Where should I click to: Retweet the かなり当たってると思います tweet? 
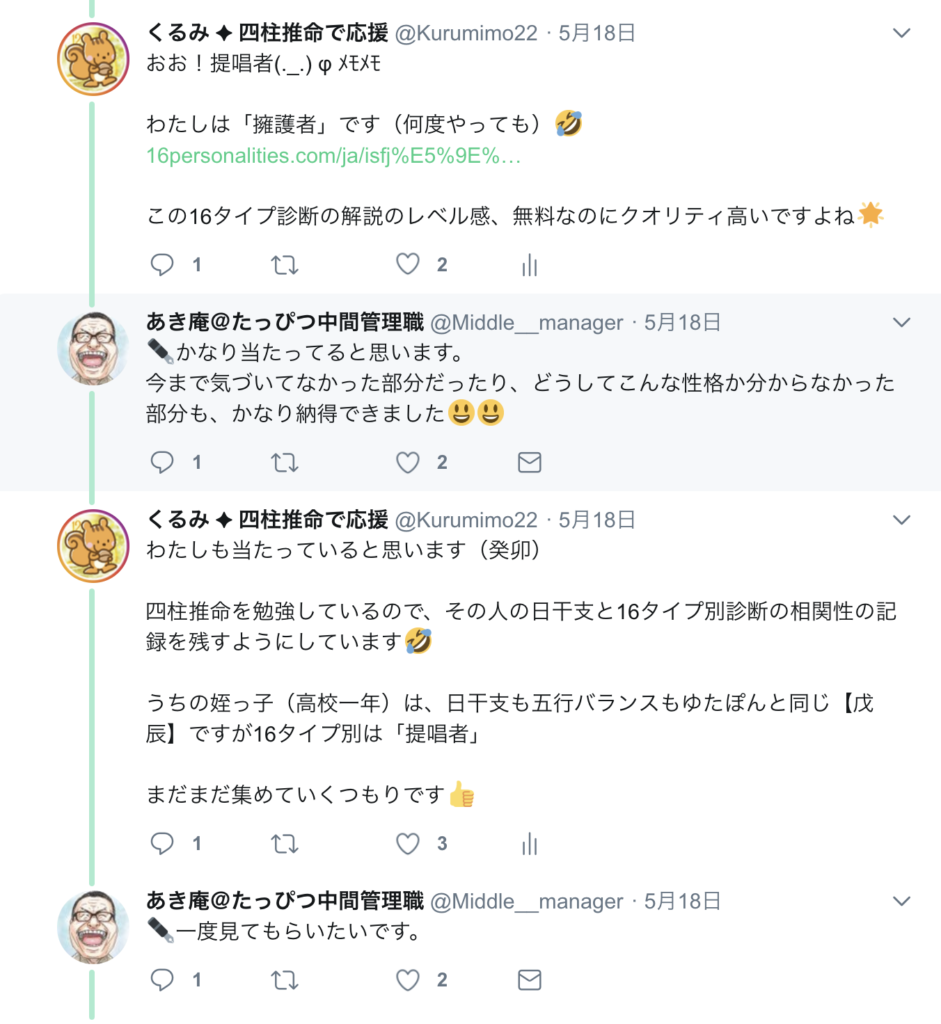point(284,462)
